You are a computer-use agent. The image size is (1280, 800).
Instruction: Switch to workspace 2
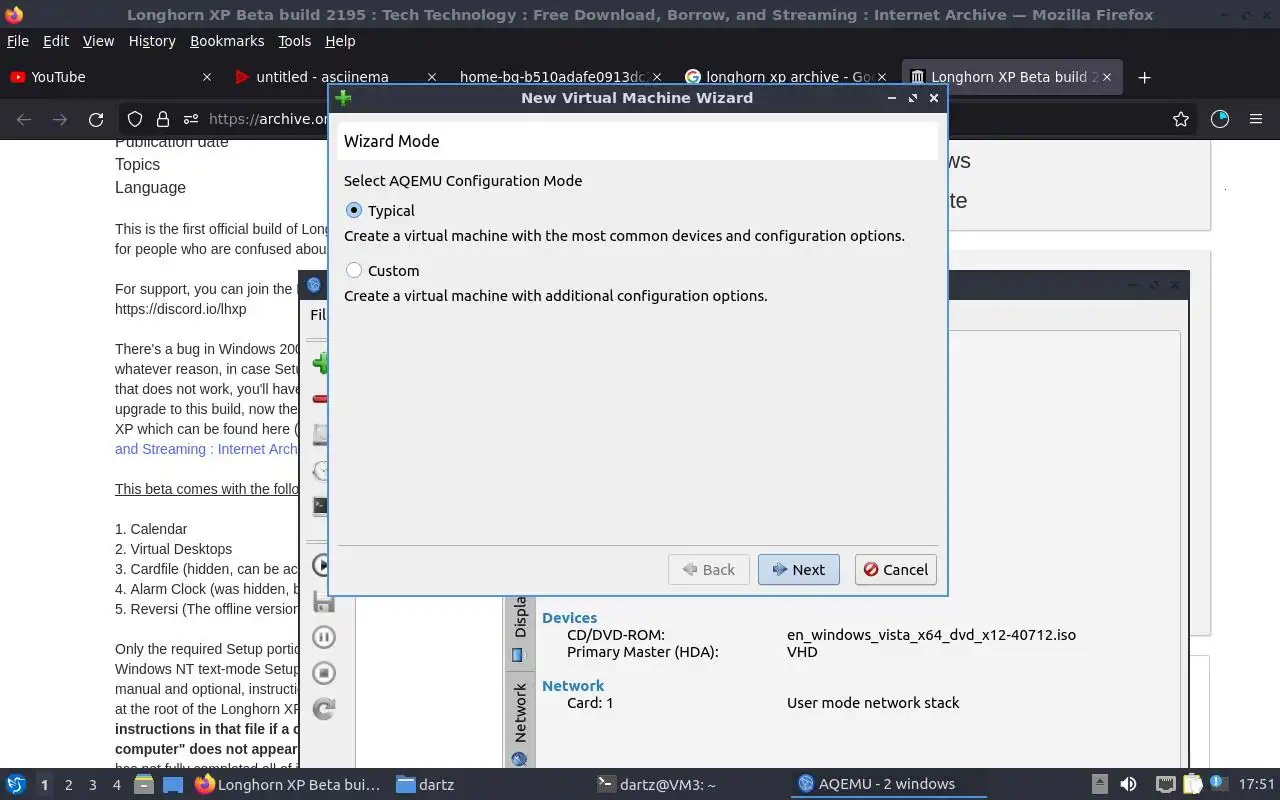[x=68, y=785]
